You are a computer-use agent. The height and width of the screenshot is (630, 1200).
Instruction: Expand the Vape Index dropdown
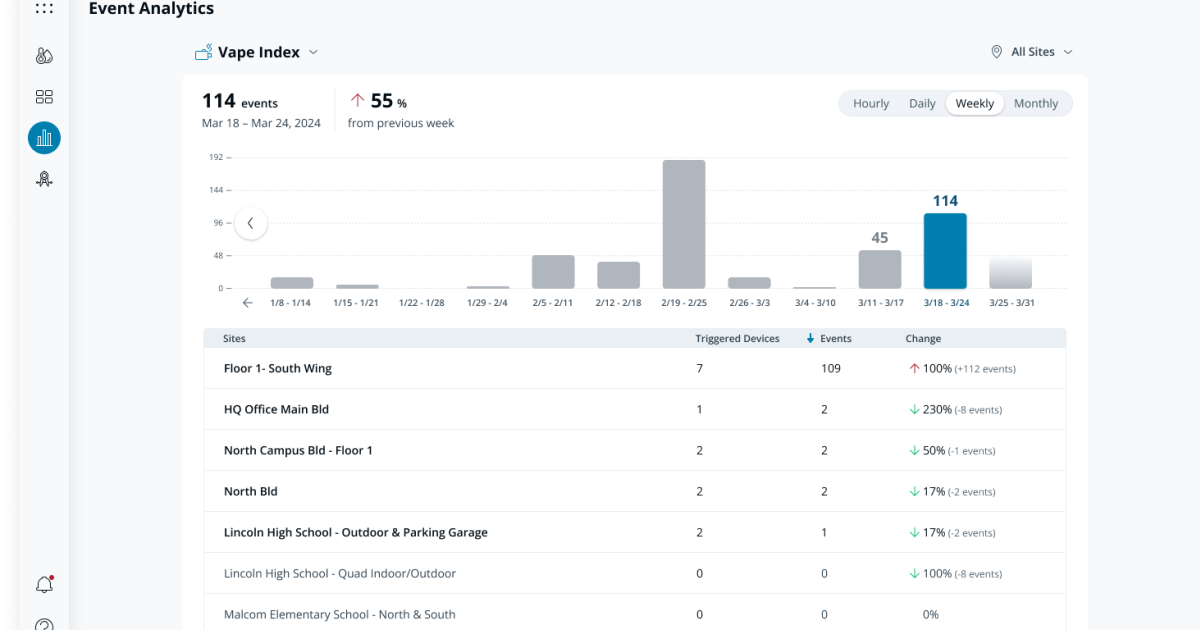(x=313, y=52)
